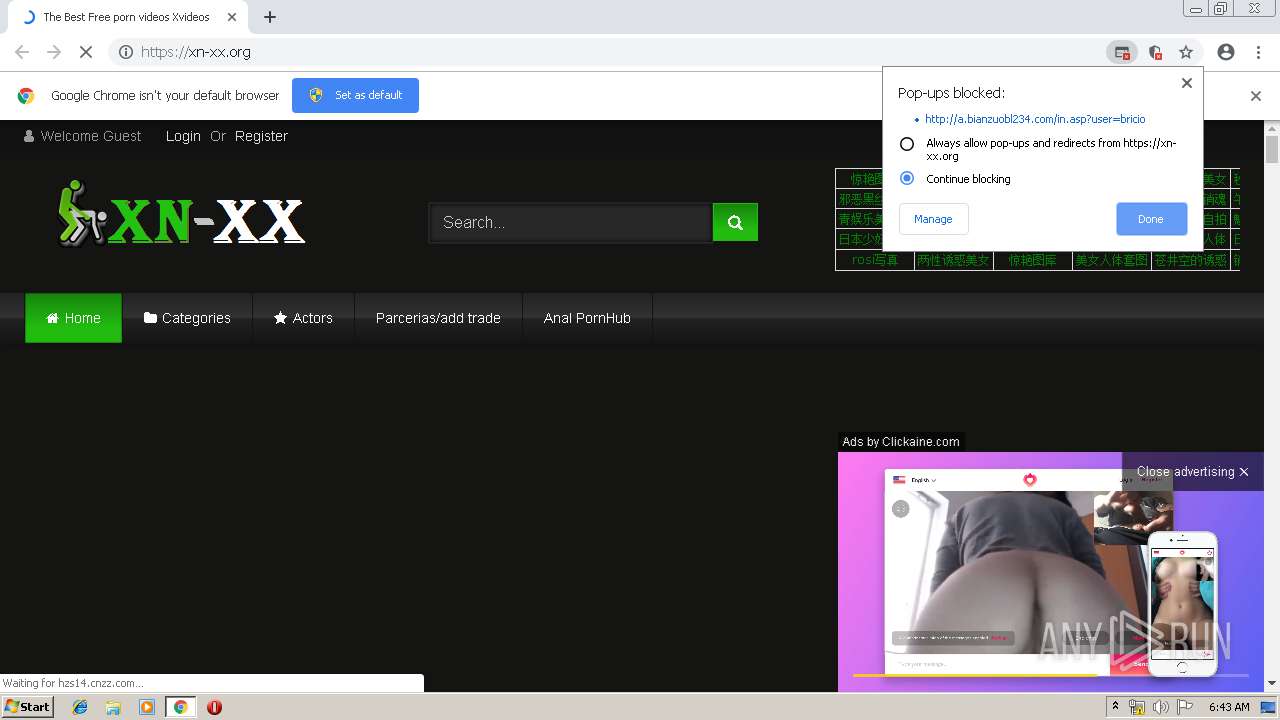Click the Register link
This screenshot has width=1280, height=720.
click(261, 136)
